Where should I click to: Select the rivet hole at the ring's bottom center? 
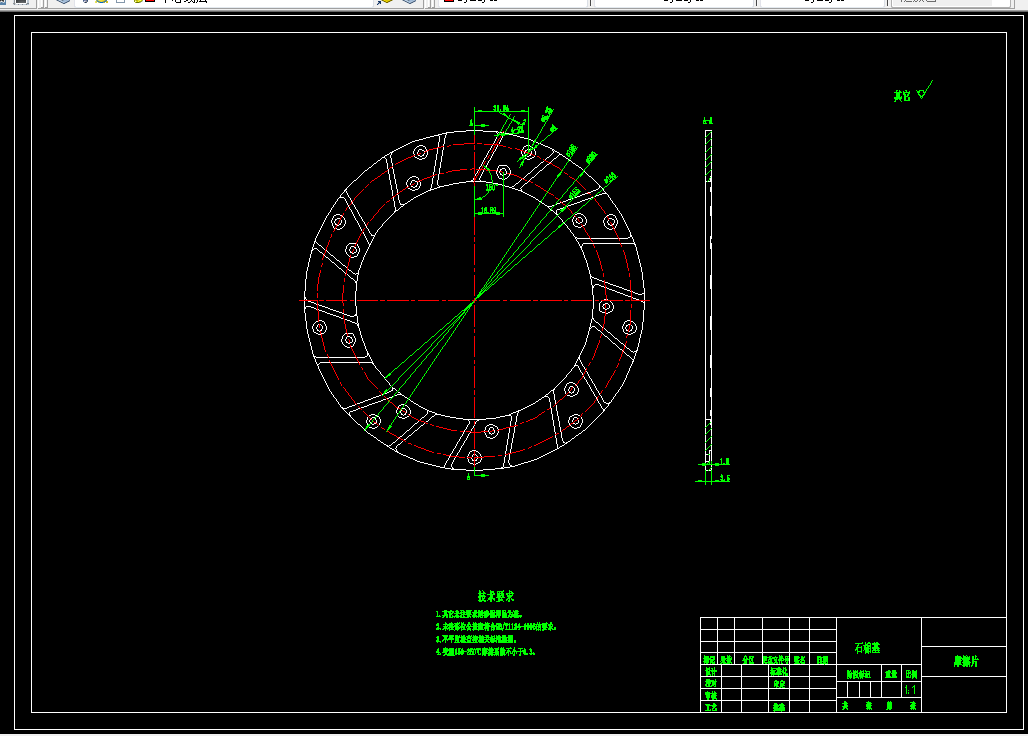click(x=475, y=457)
